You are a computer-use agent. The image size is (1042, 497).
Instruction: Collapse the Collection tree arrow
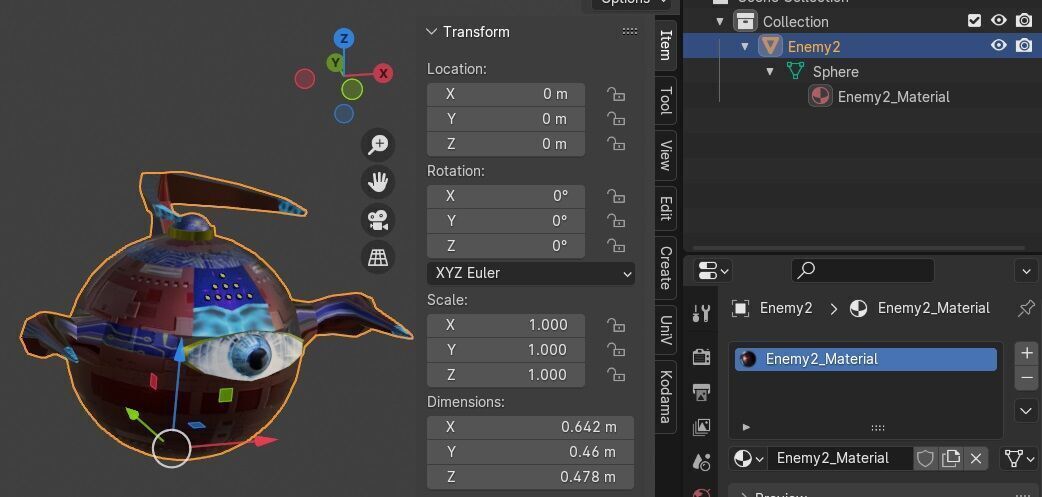coord(720,21)
